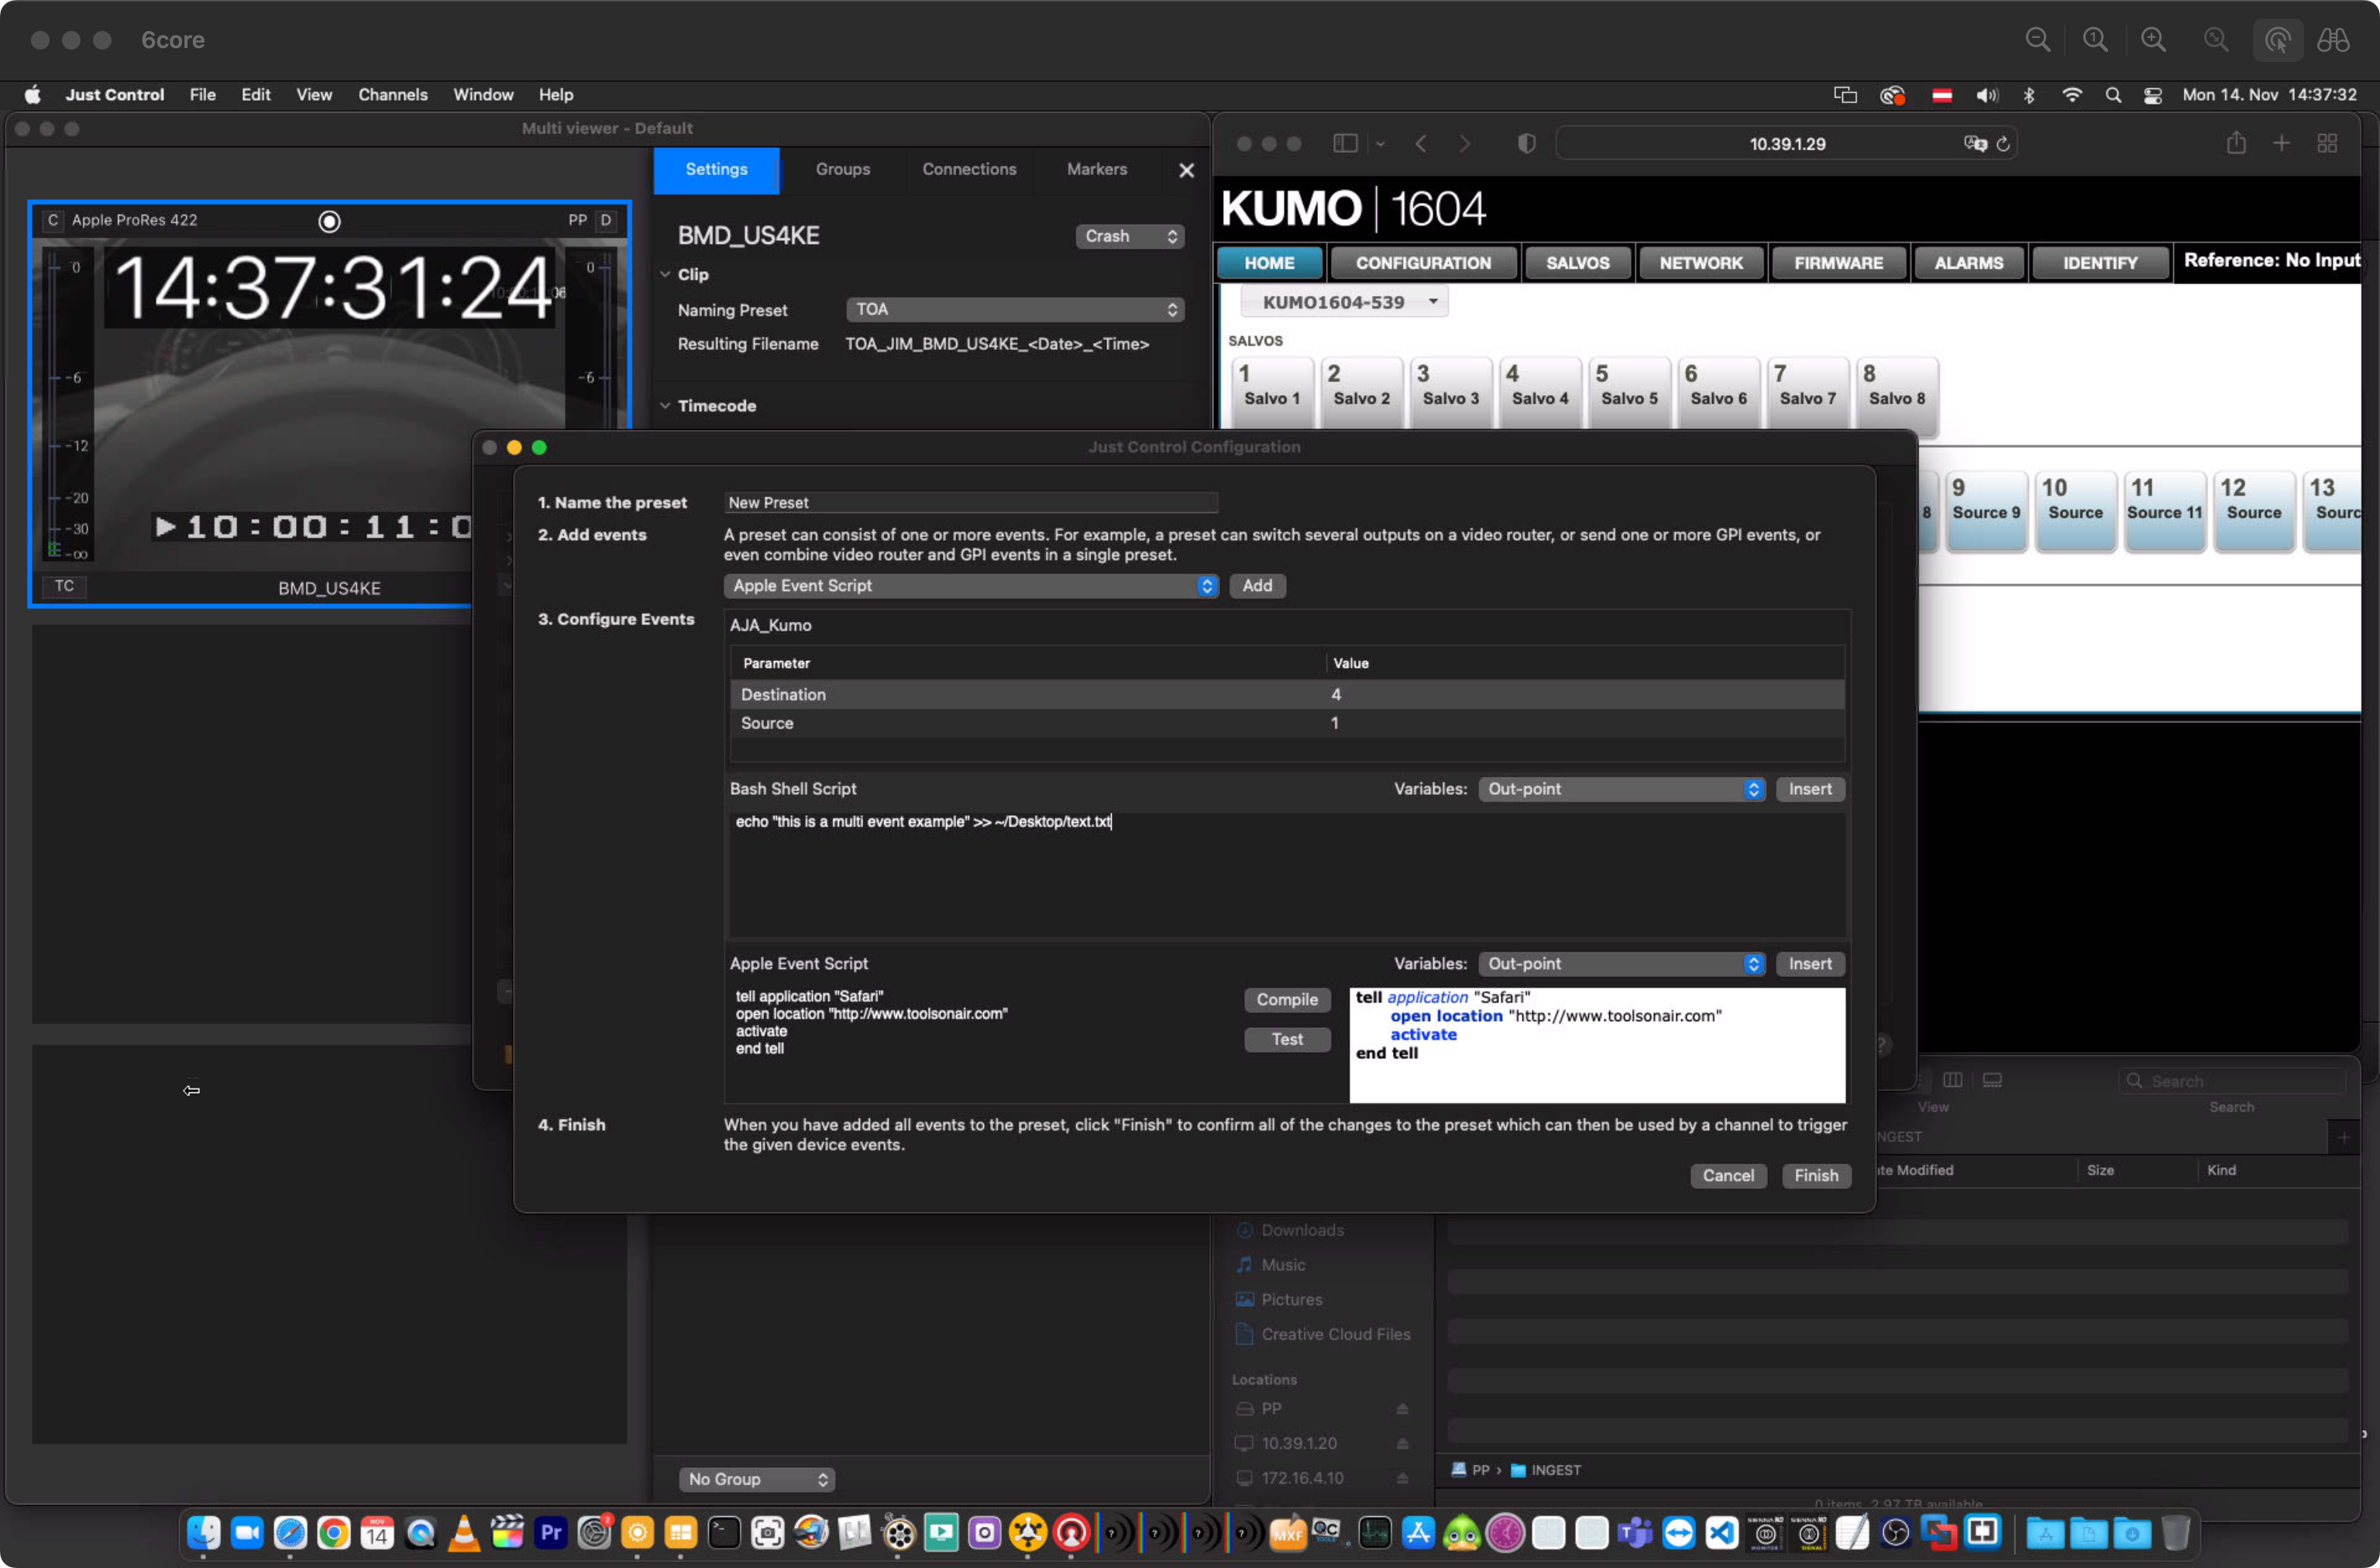
Task: Open Downloads in the Finder sidebar
Action: click(x=1302, y=1231)
